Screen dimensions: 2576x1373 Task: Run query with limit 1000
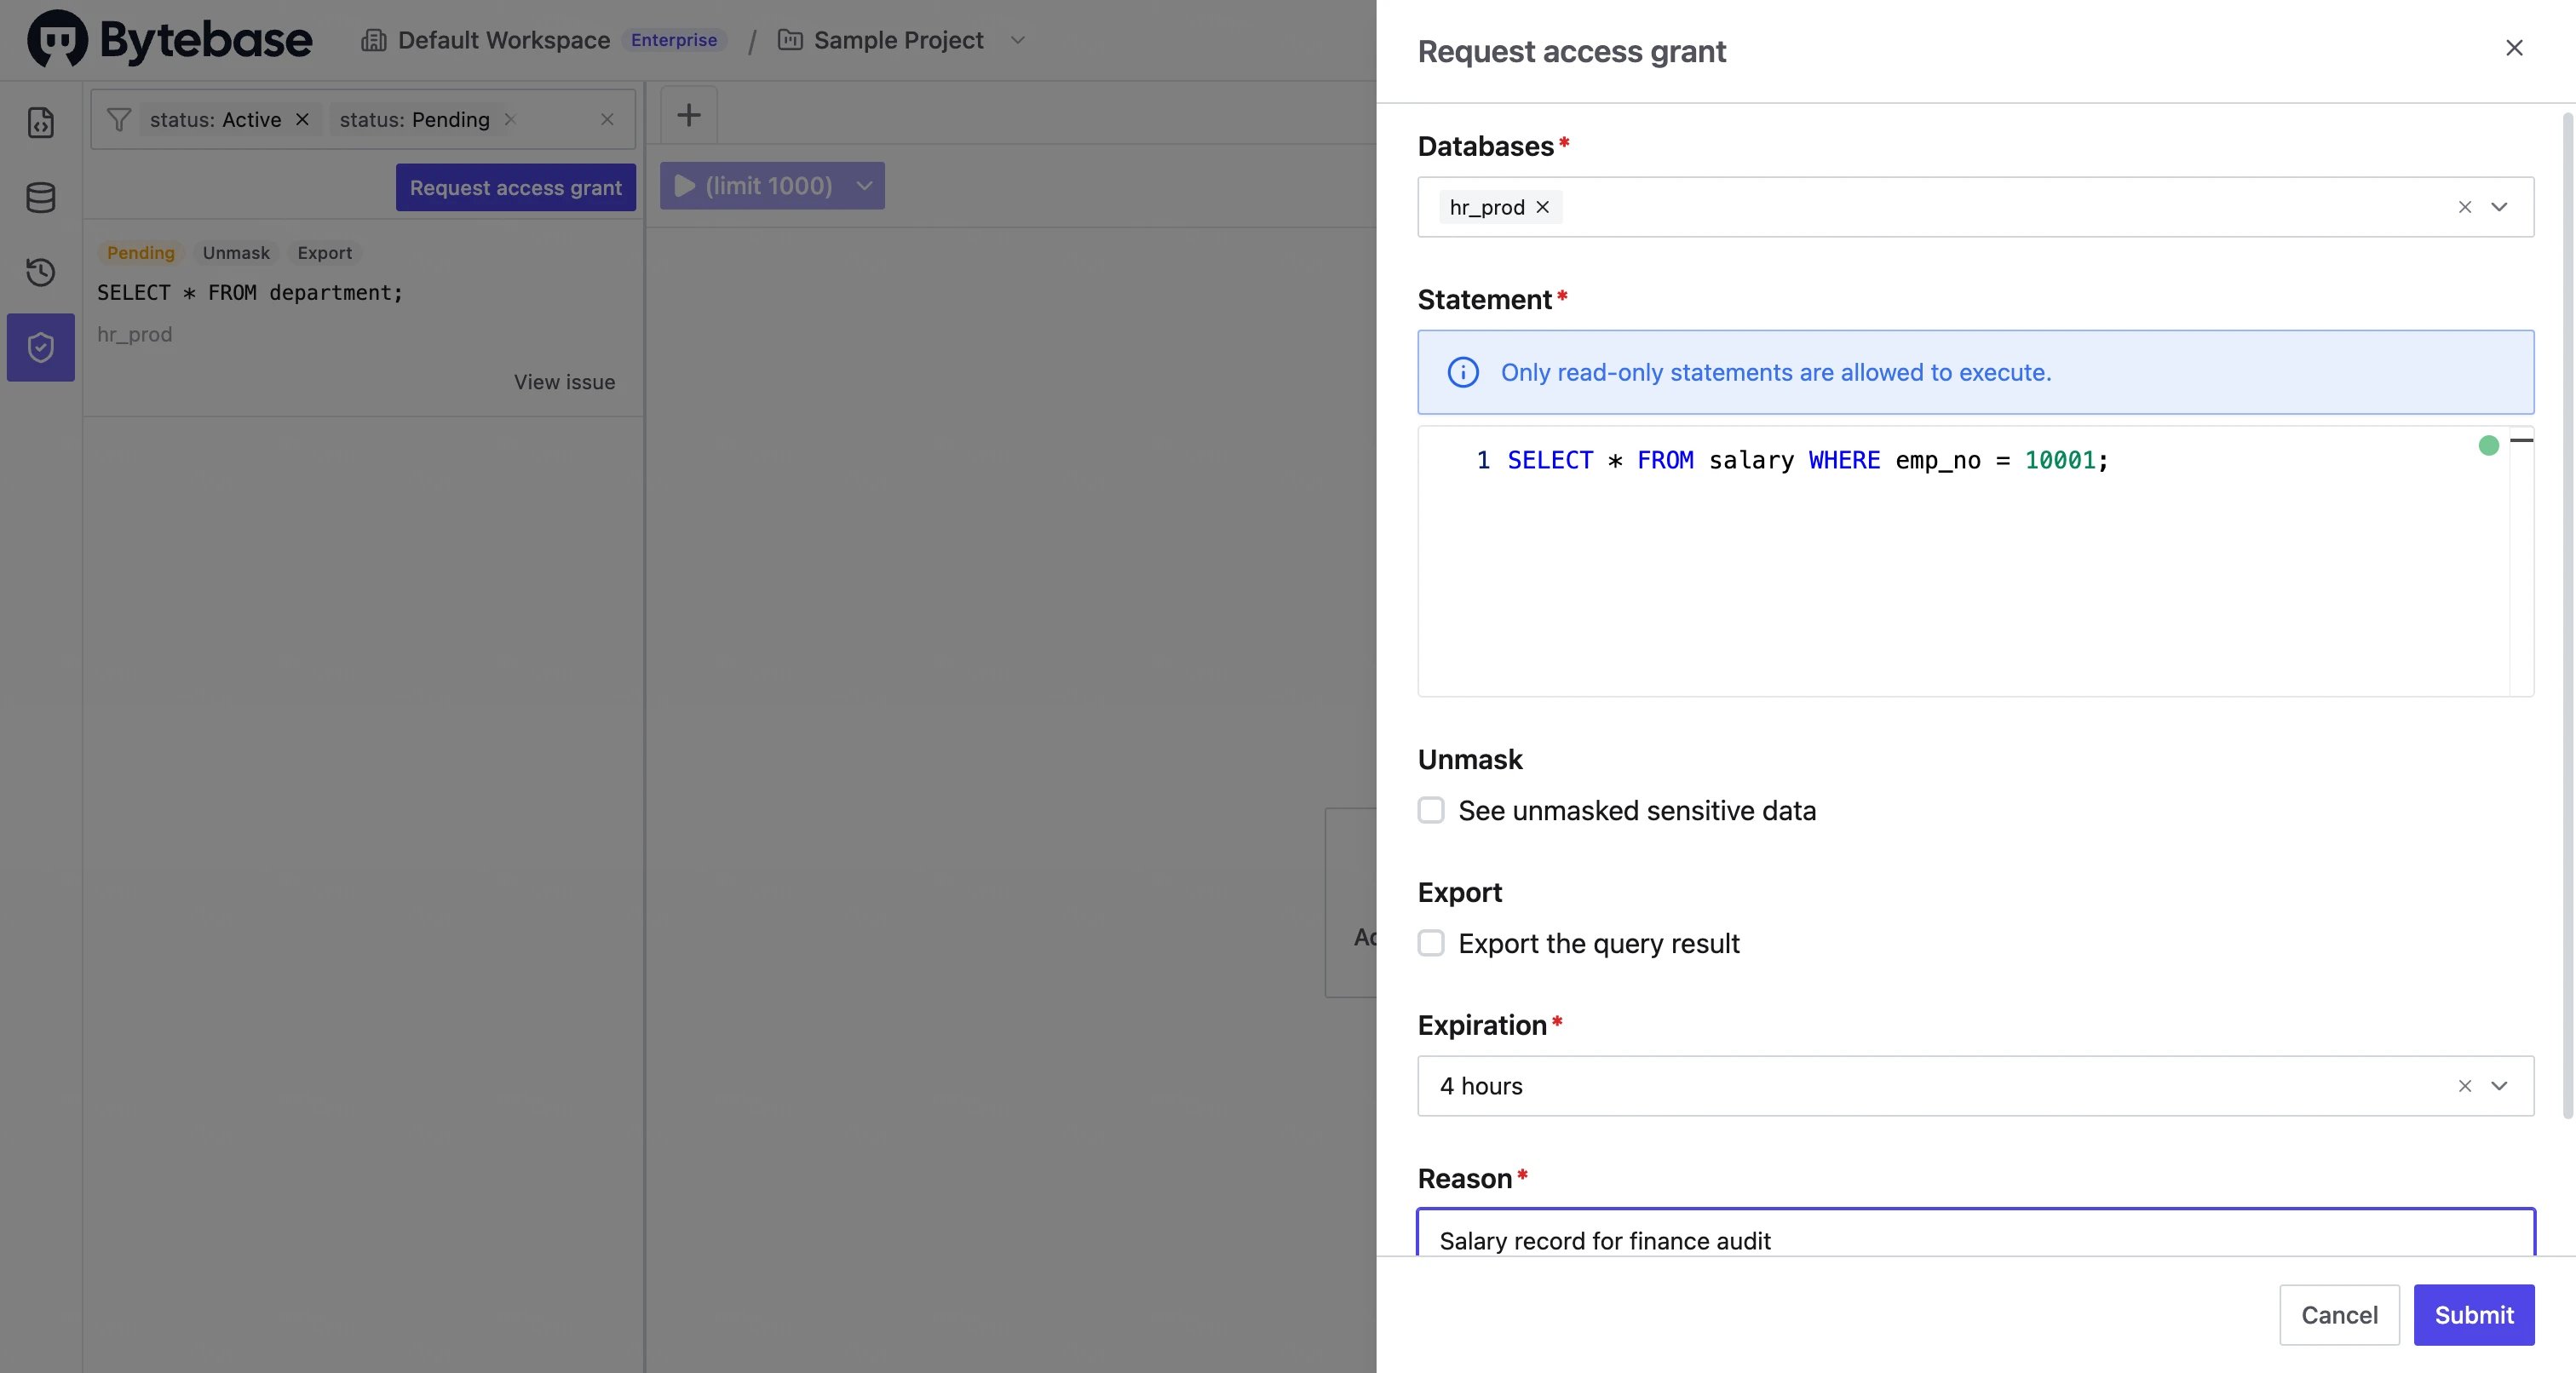point(754,186)
